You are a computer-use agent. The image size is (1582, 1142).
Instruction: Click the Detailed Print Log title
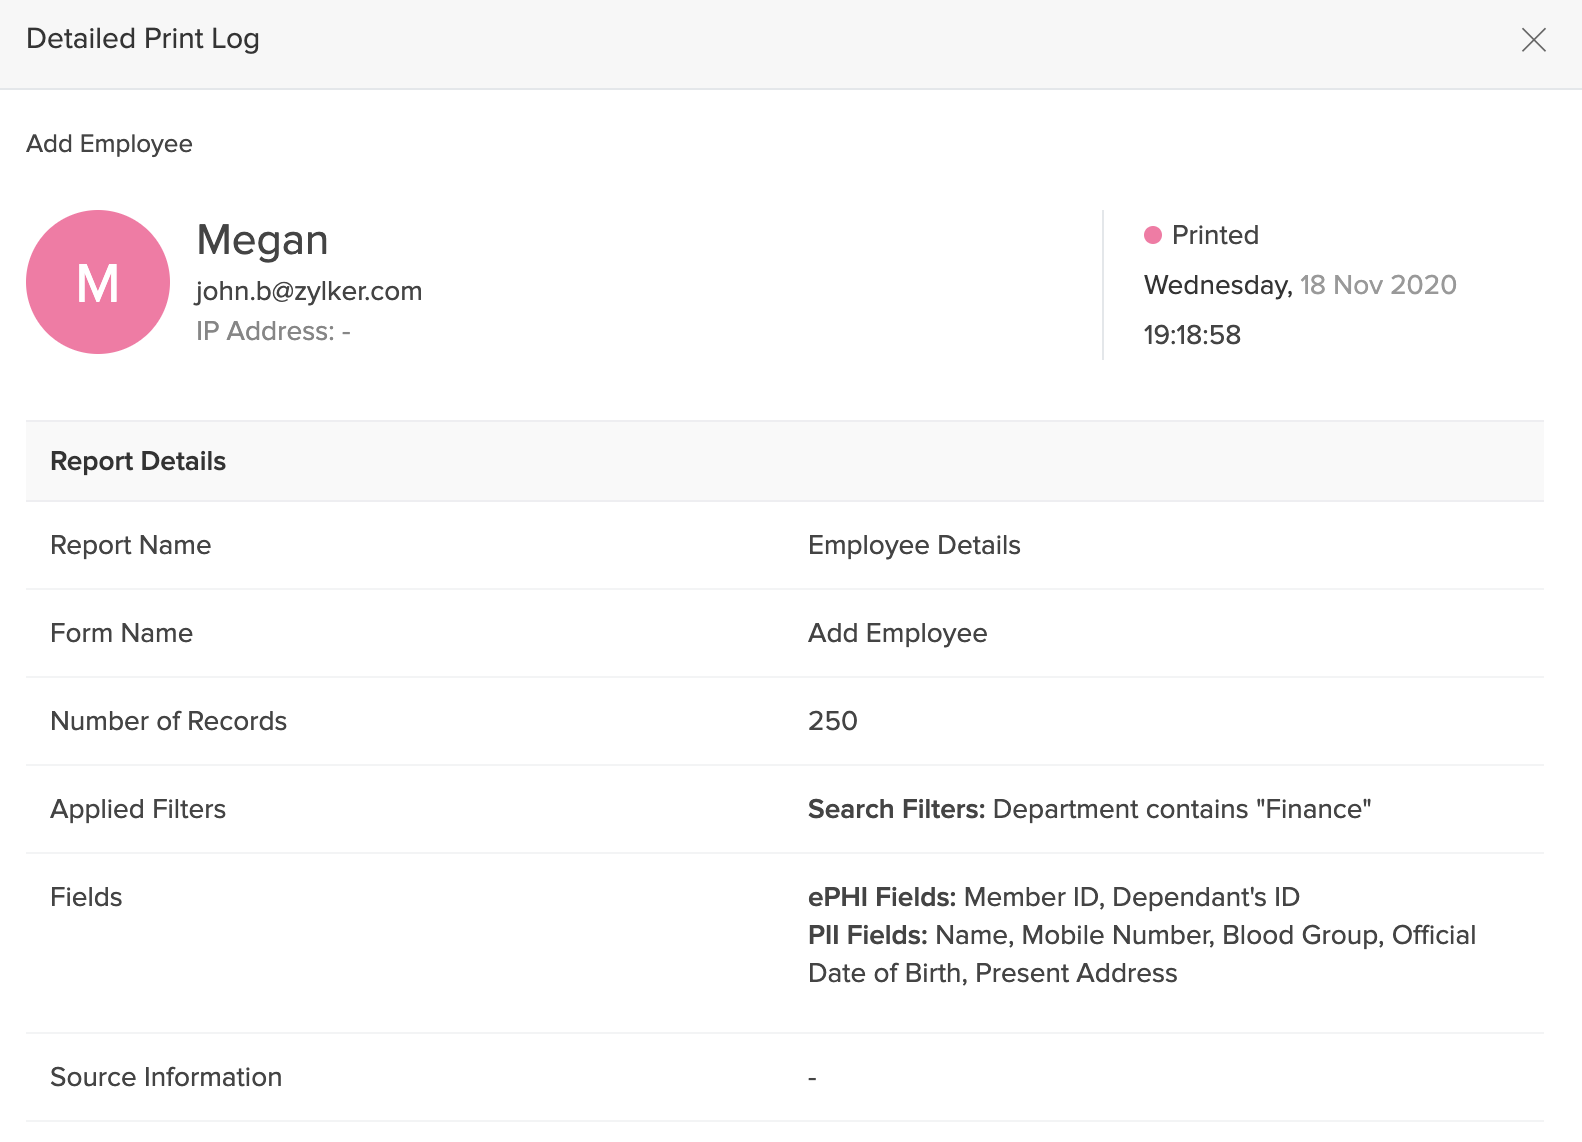pos(143,39)
